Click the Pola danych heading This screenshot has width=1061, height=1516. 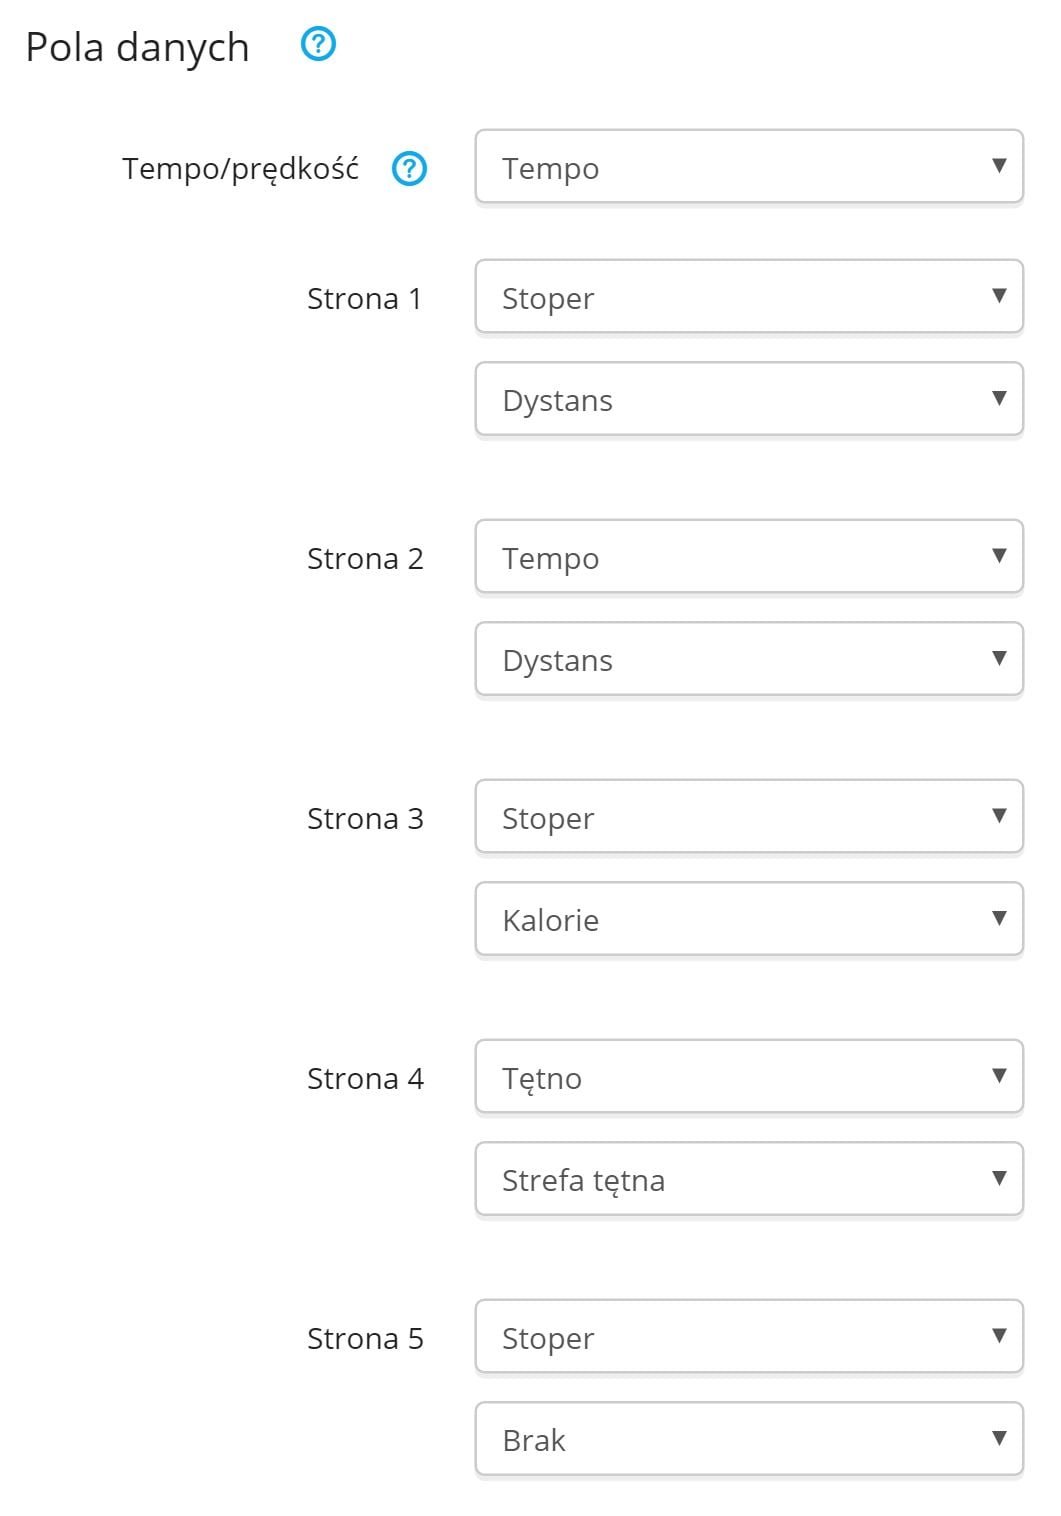[137, 47]
